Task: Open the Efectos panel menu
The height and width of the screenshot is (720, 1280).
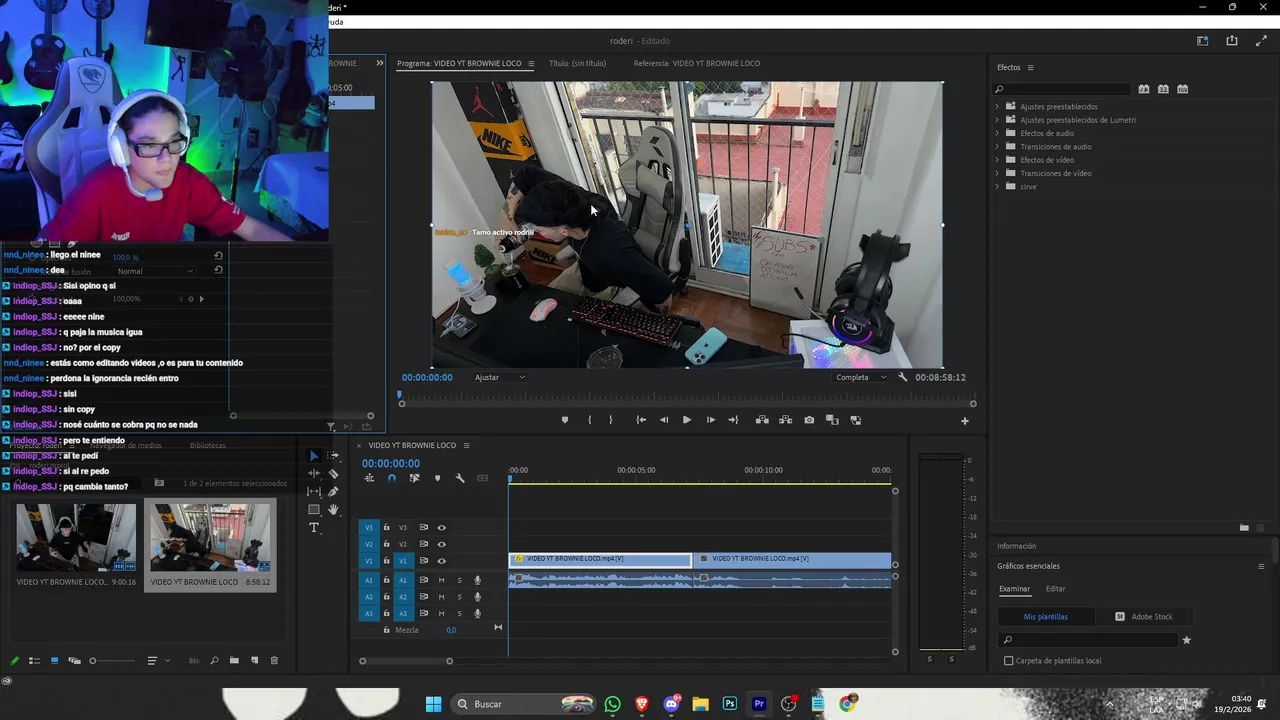Action: pos(1030,67)
